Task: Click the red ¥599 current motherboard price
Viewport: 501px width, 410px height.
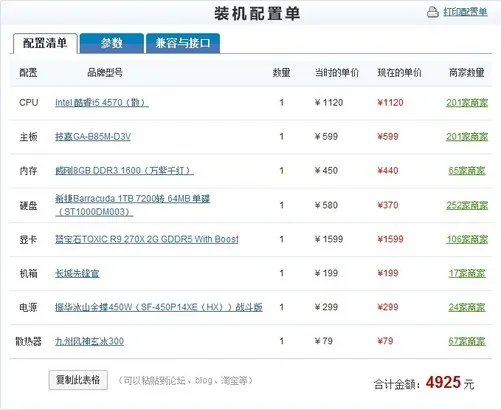Action: 388,137
